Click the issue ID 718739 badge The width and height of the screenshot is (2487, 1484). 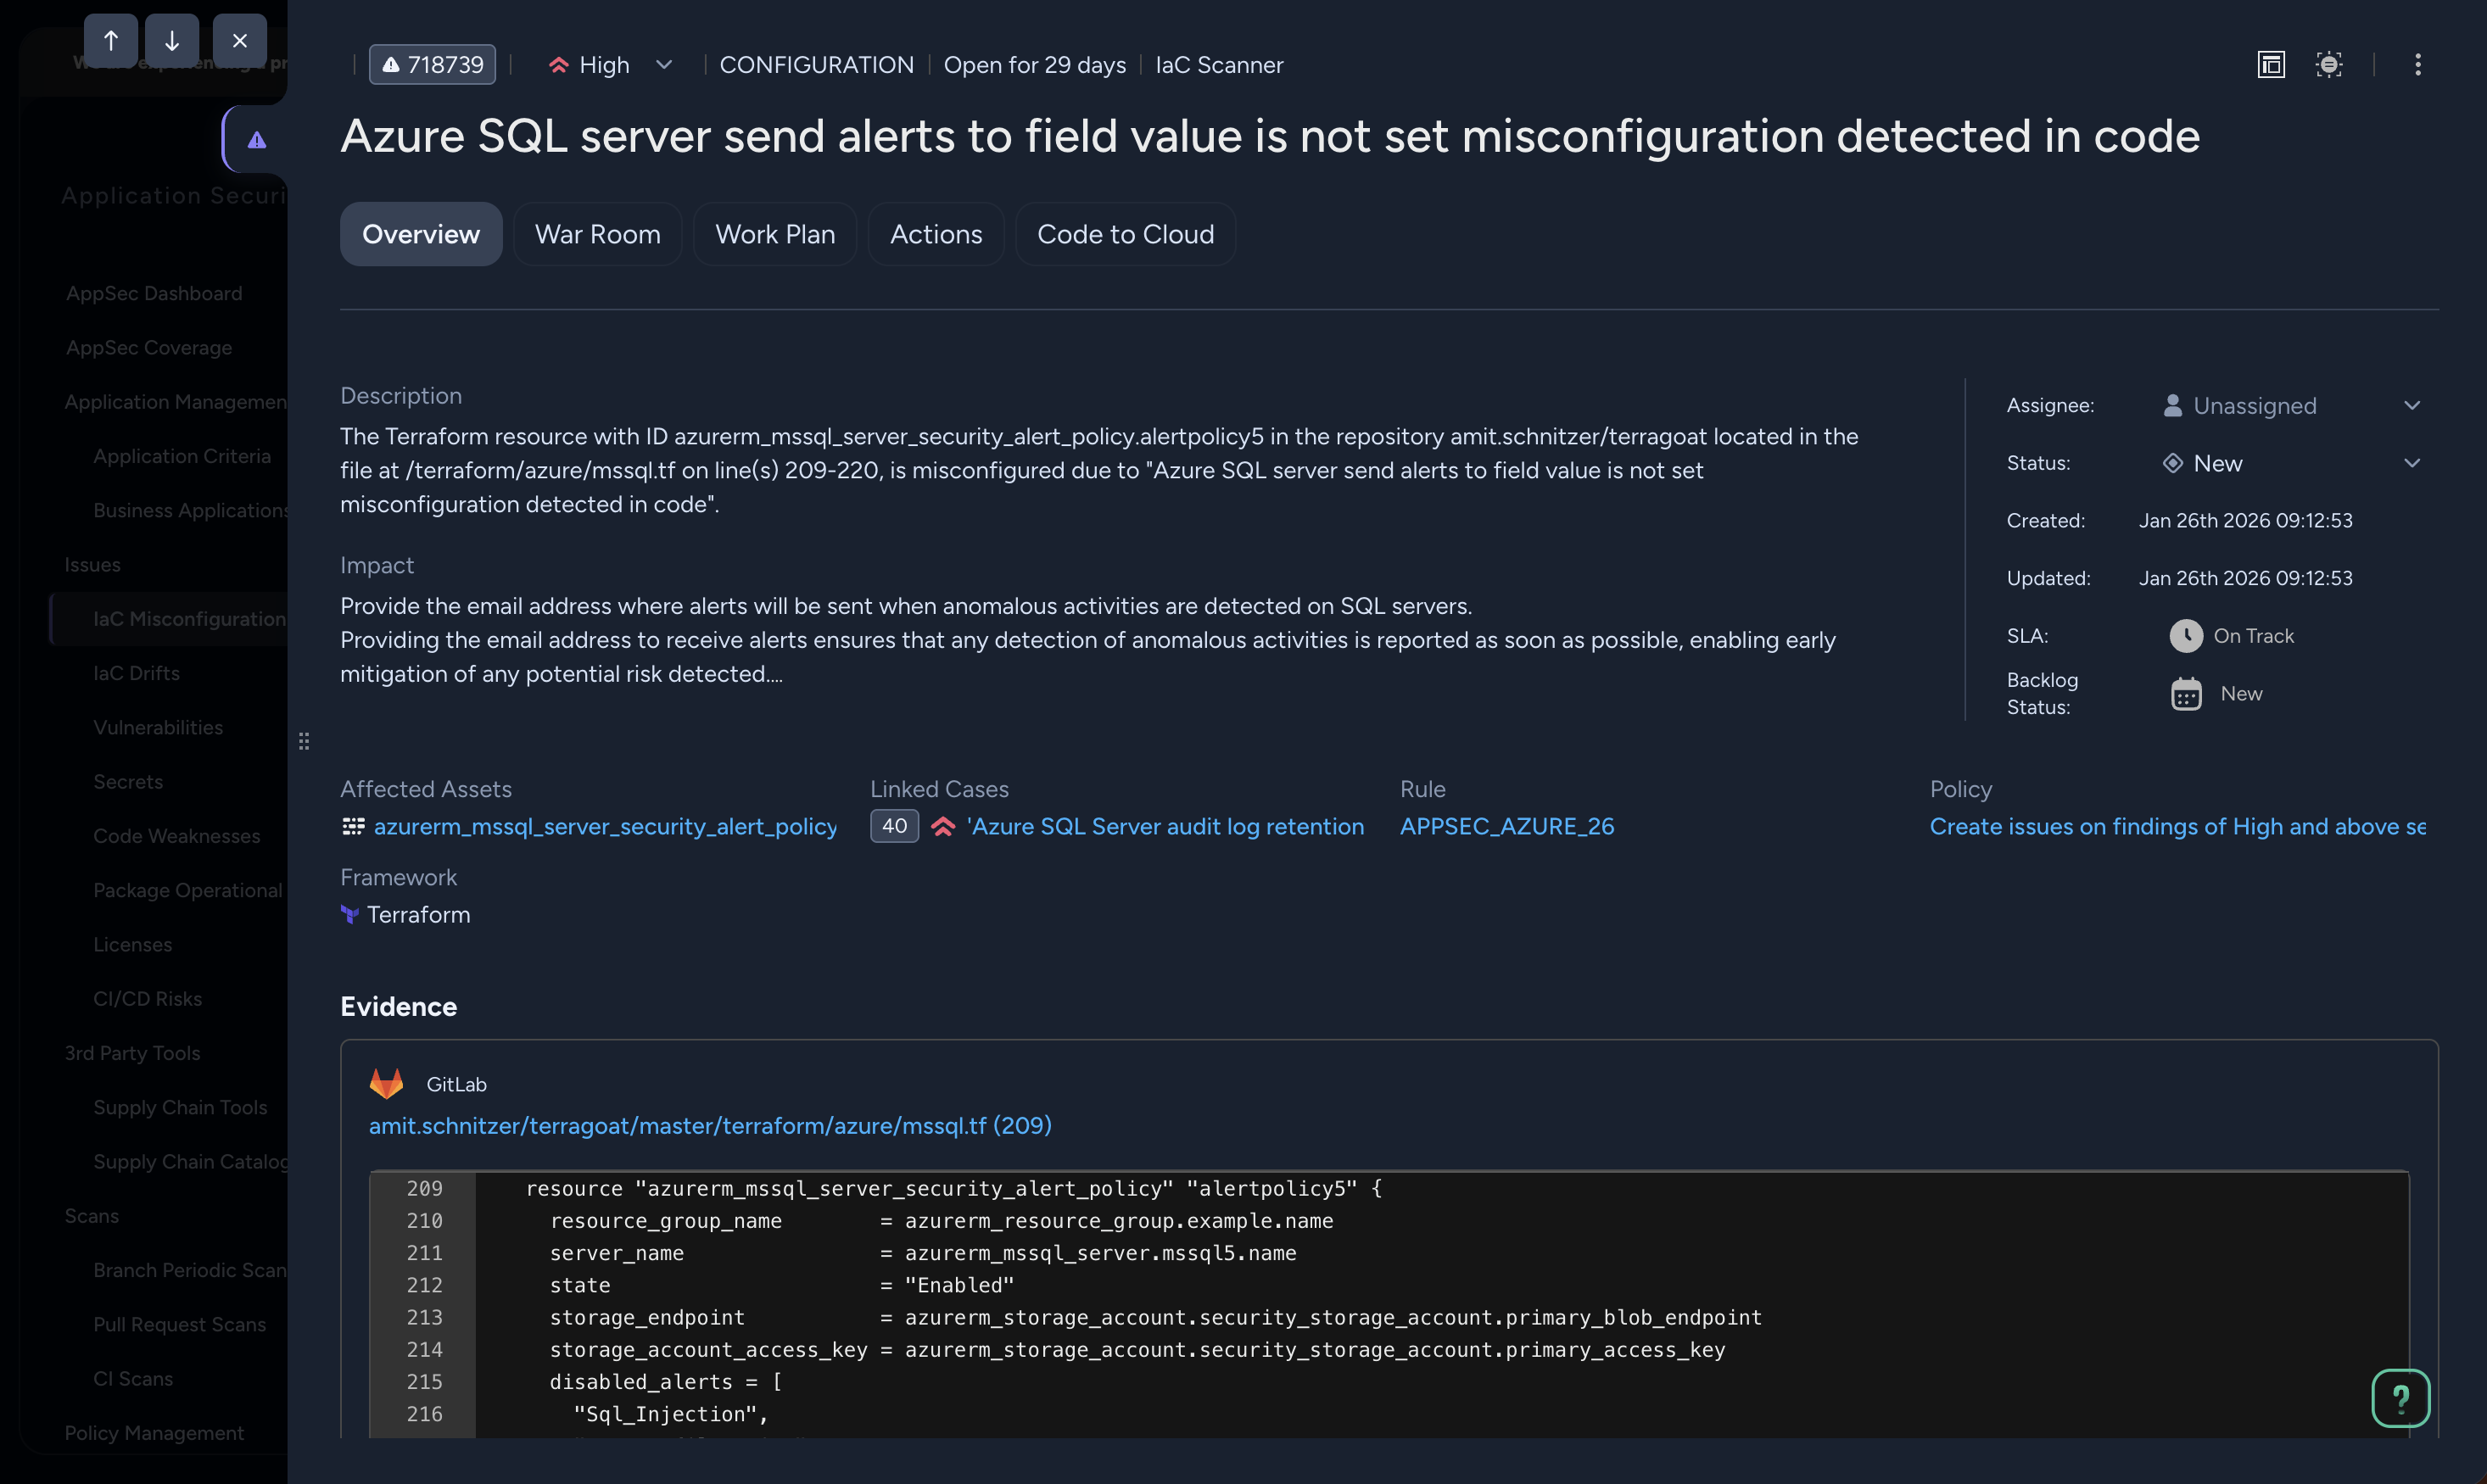432,64
